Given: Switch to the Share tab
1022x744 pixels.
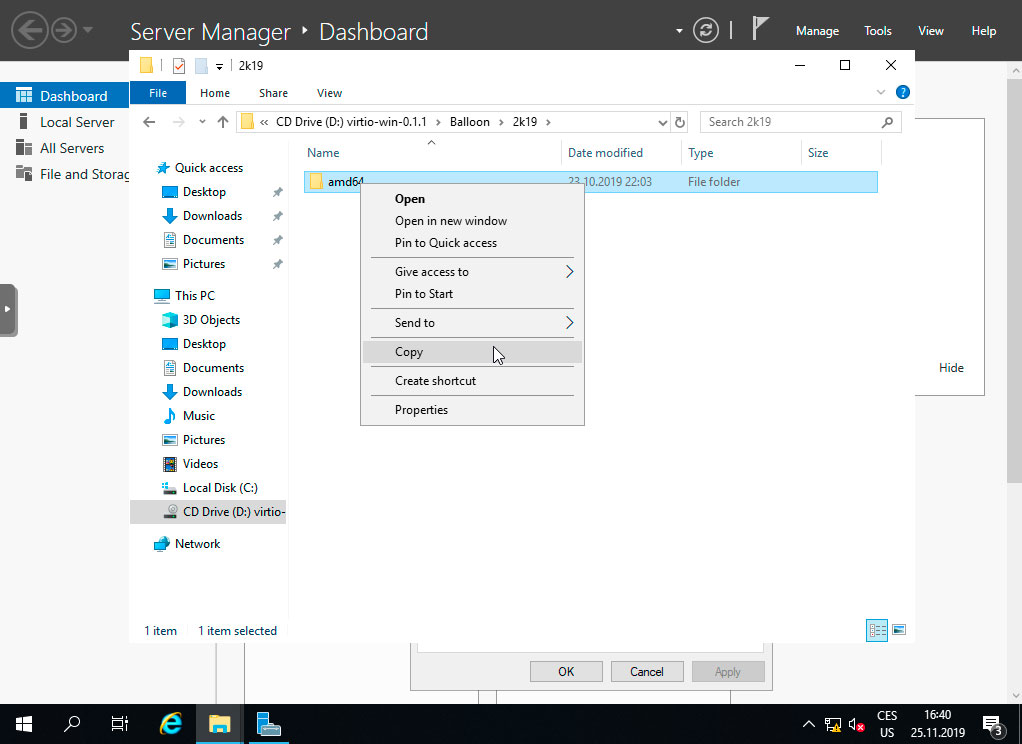Looking at the screenshot, I should point(272,92).
